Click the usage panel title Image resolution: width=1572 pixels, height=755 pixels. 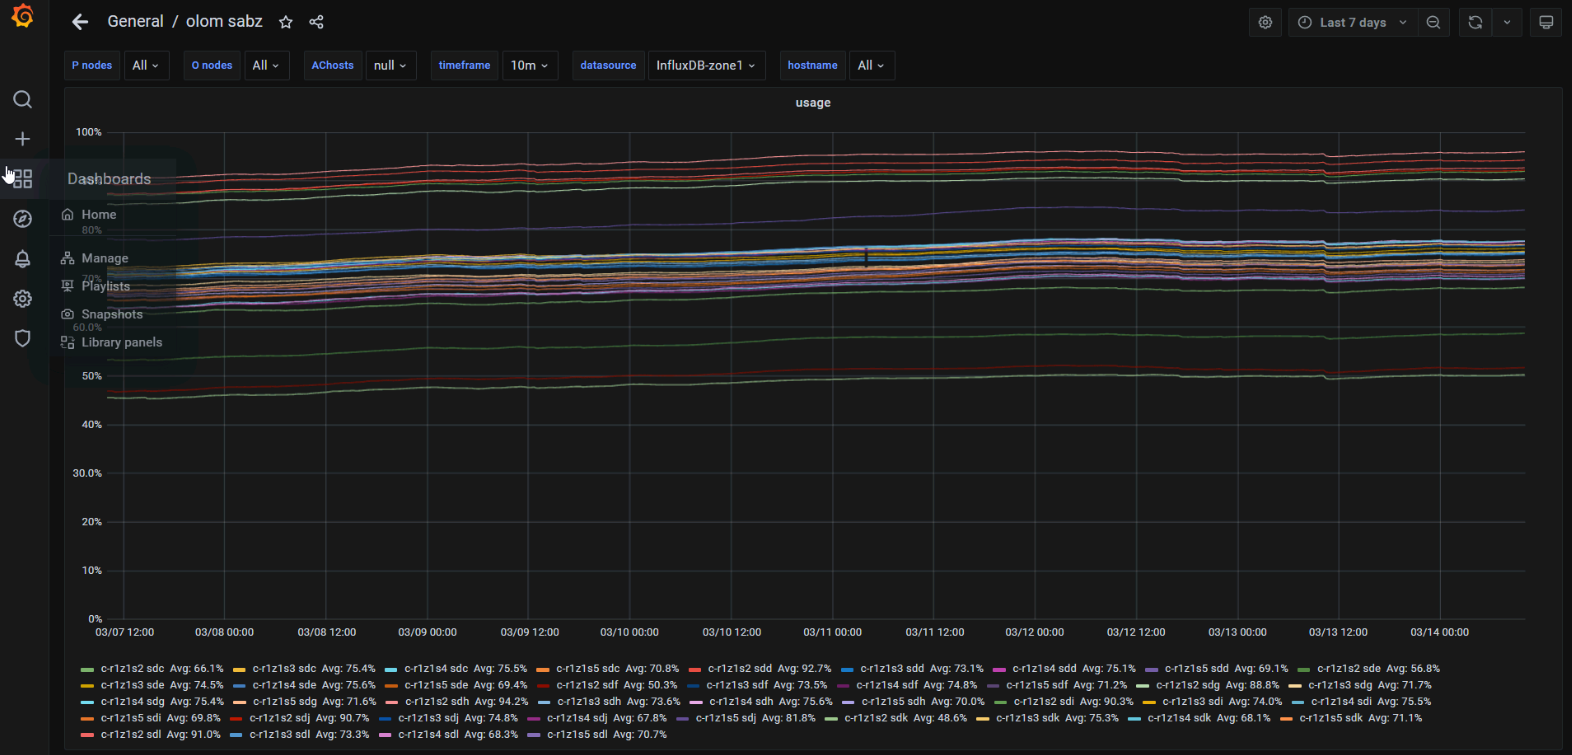pos(812,103)
